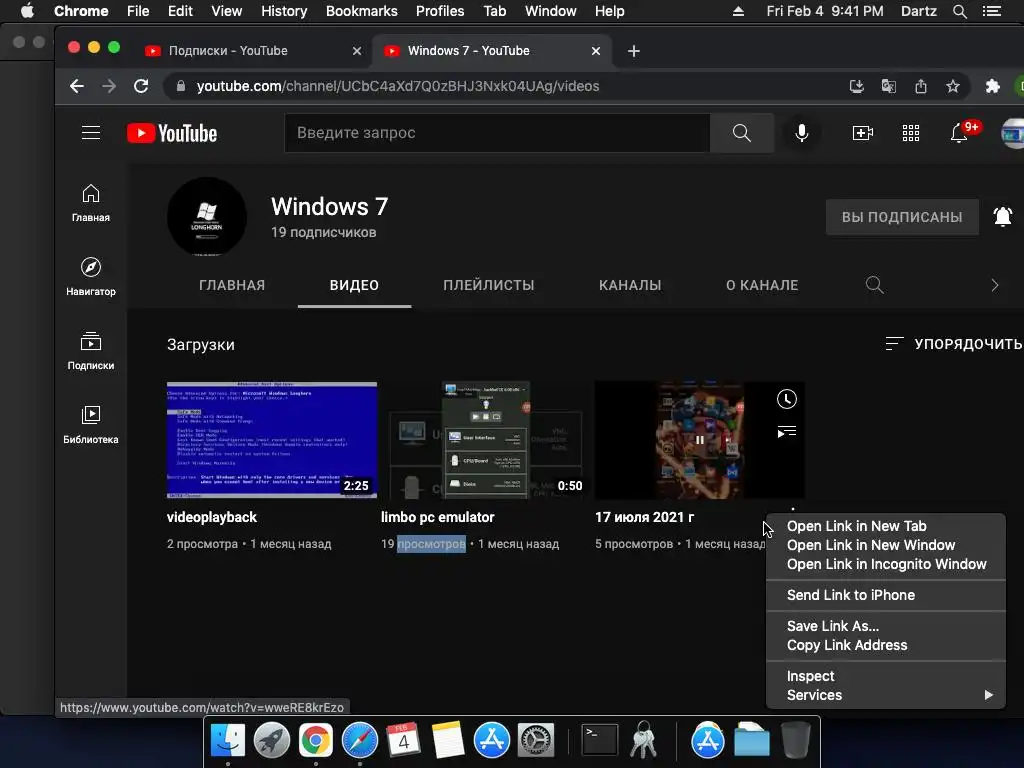This screenshot has height=768, width=1024.
Task: Open Finder from the Dock
Action: tap(227, 740)
